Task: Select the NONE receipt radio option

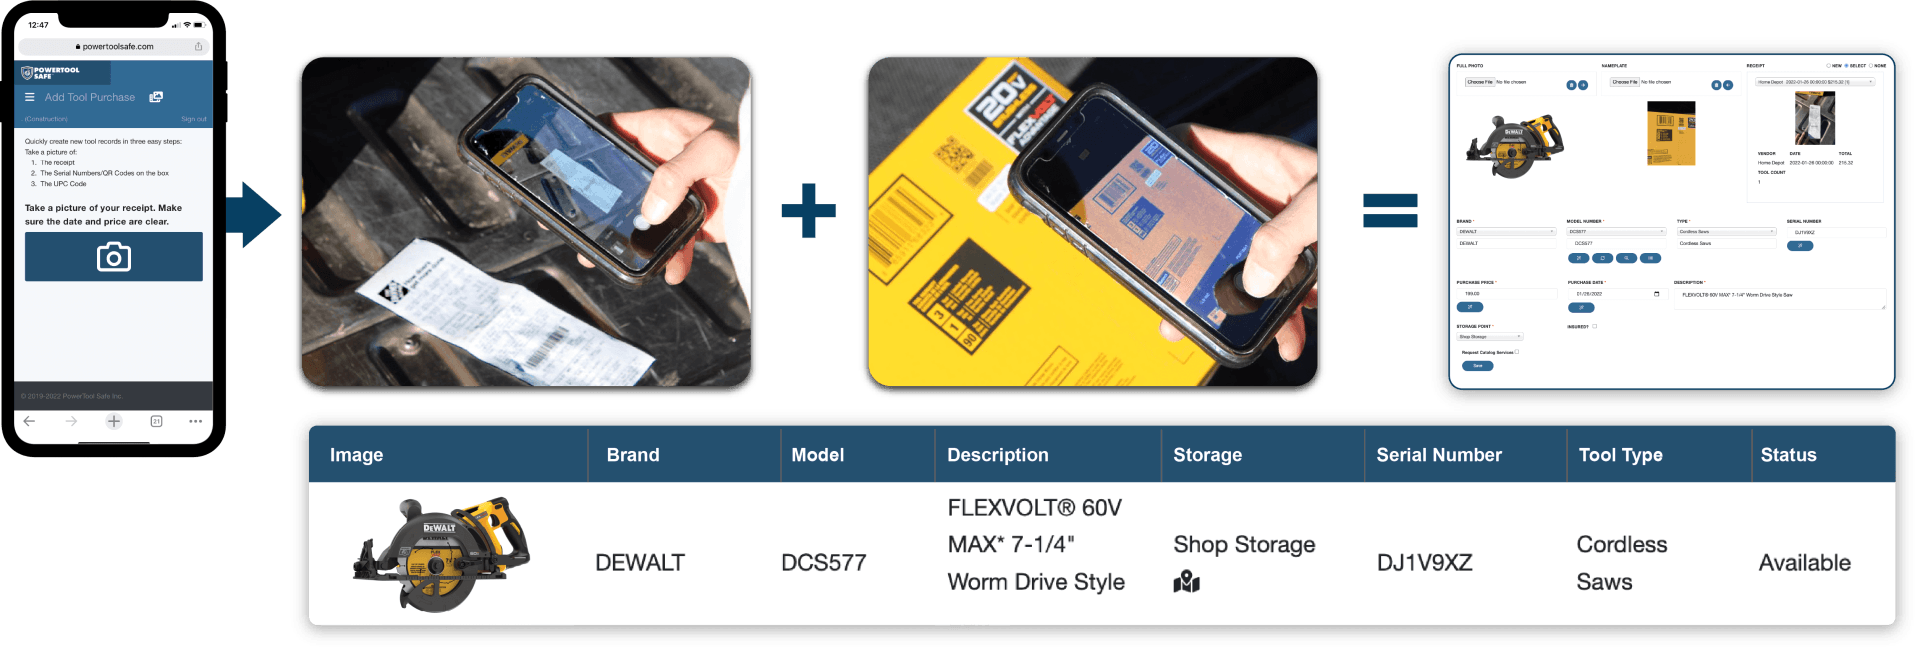Action: point(1871,66)
